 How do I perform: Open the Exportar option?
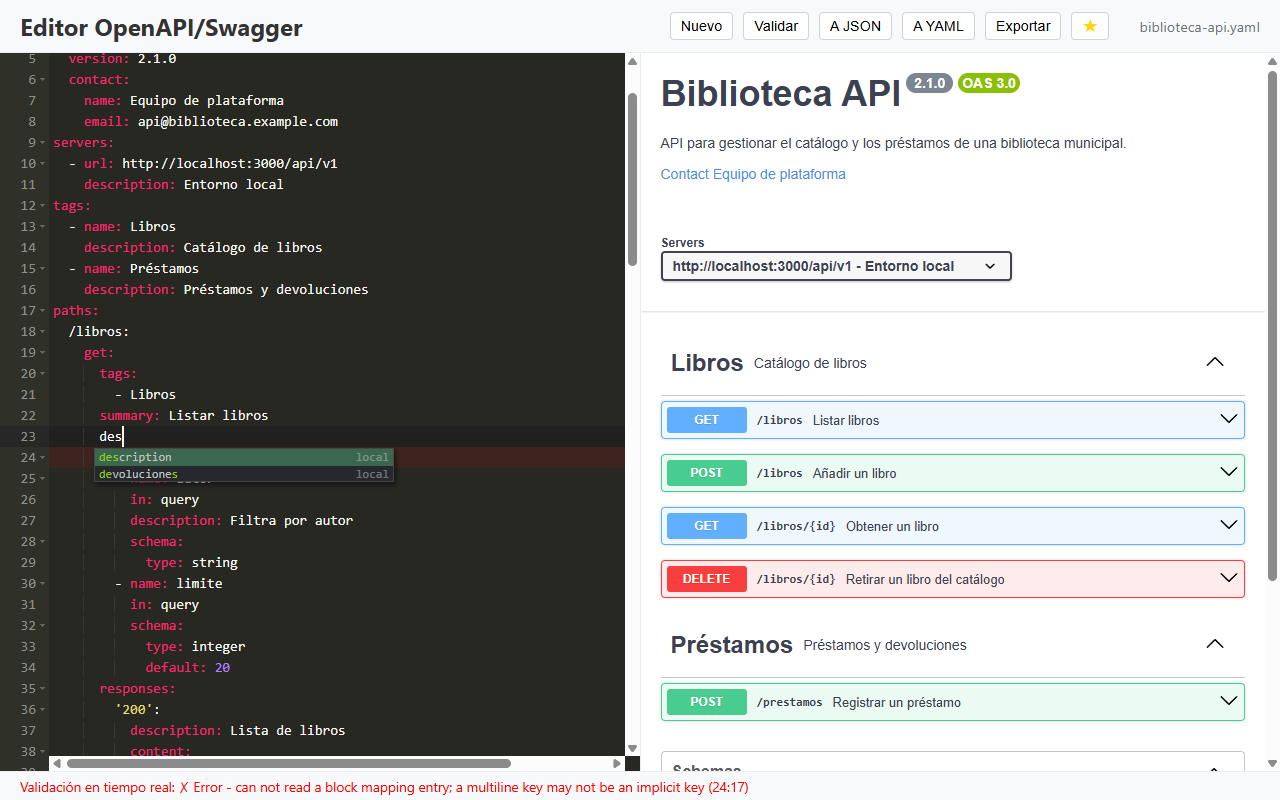1023,26
